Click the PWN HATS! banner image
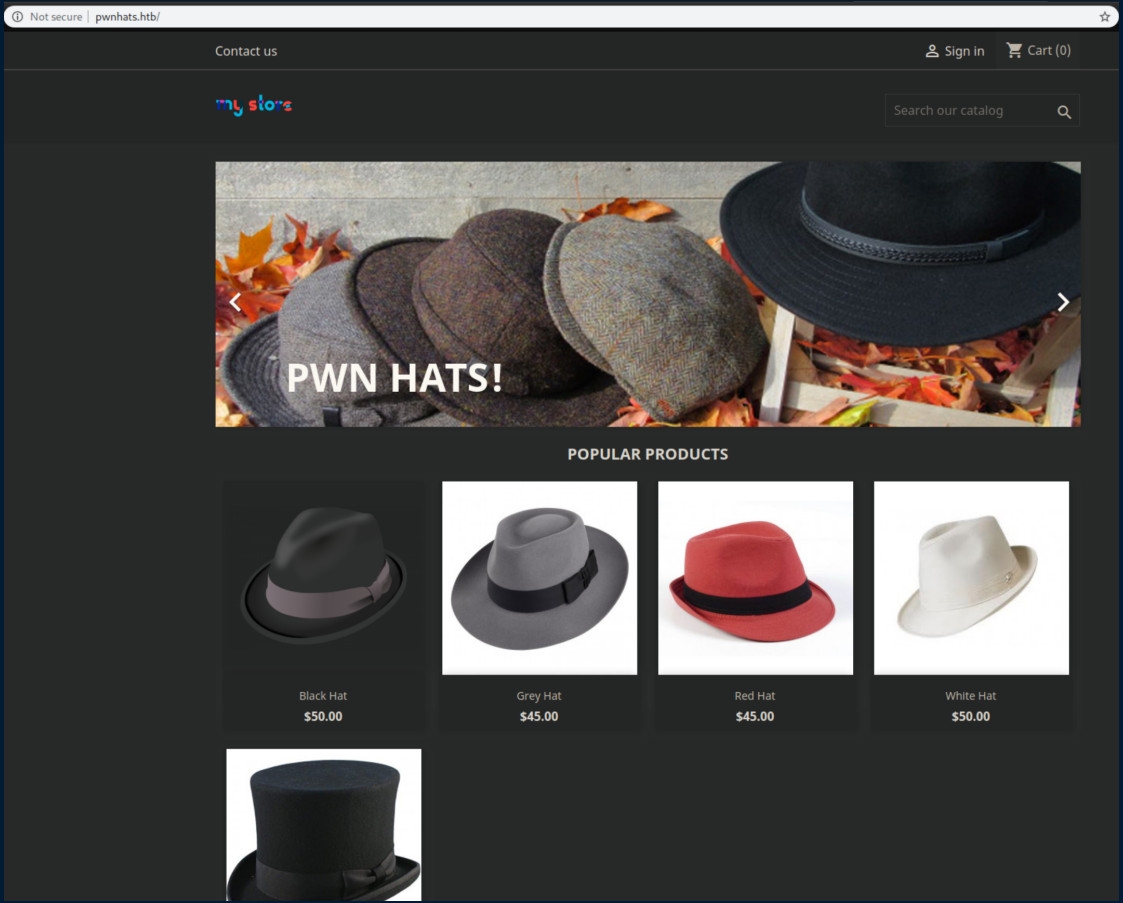Image resolution: width=1123 pixels, height=903 pixels. coord(647,294)
